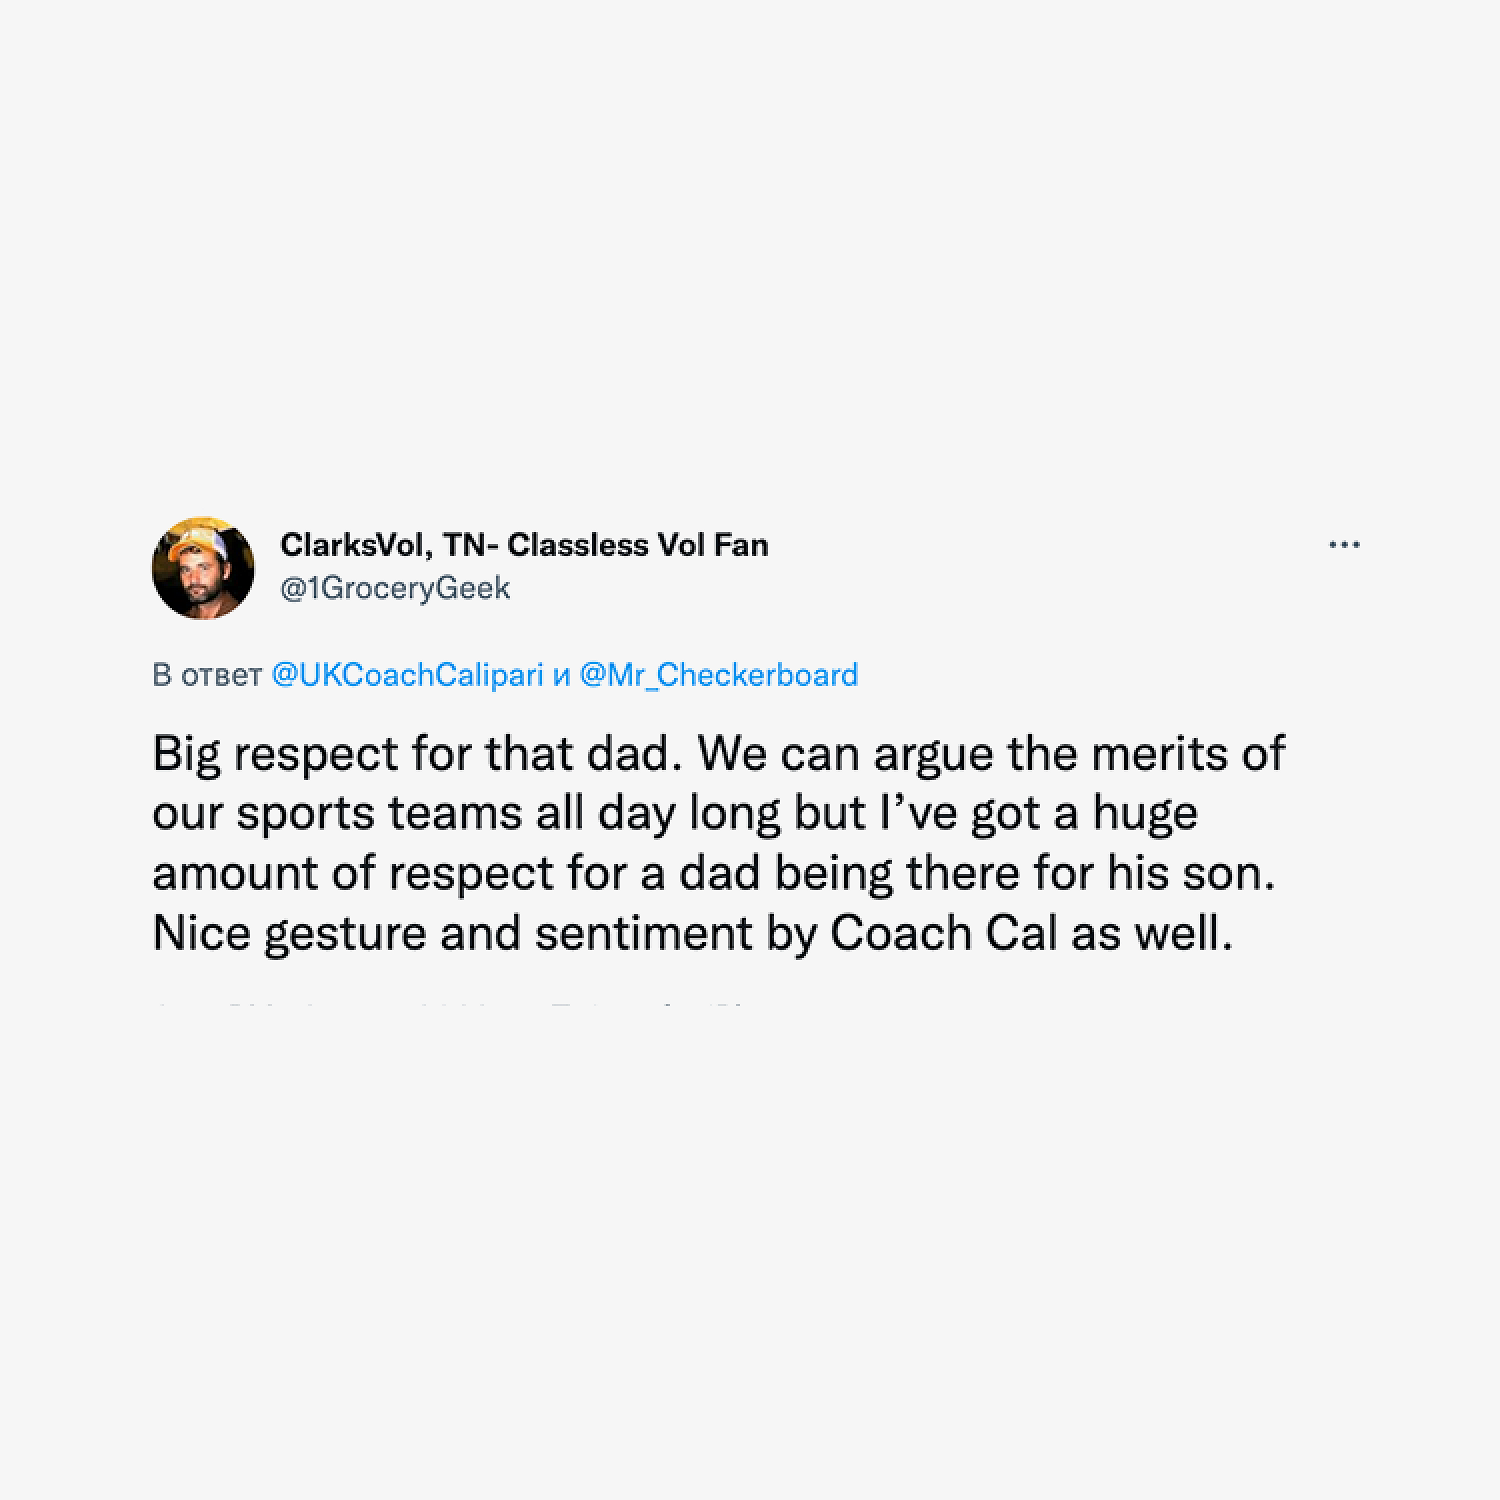Viewport: 1500px width, 1500px height.
Task: Click the @1GroceryGeek handle
Action: click(395, 588)
